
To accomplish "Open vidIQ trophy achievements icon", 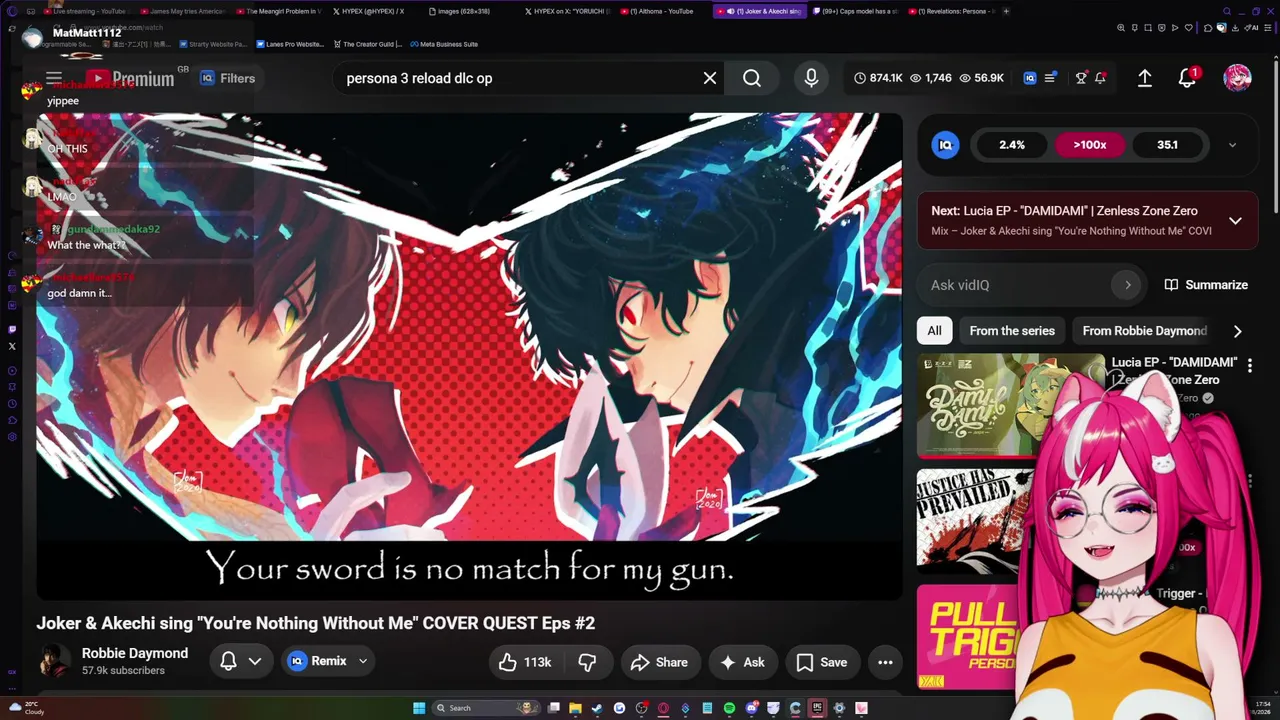I will pos(1081,78).
